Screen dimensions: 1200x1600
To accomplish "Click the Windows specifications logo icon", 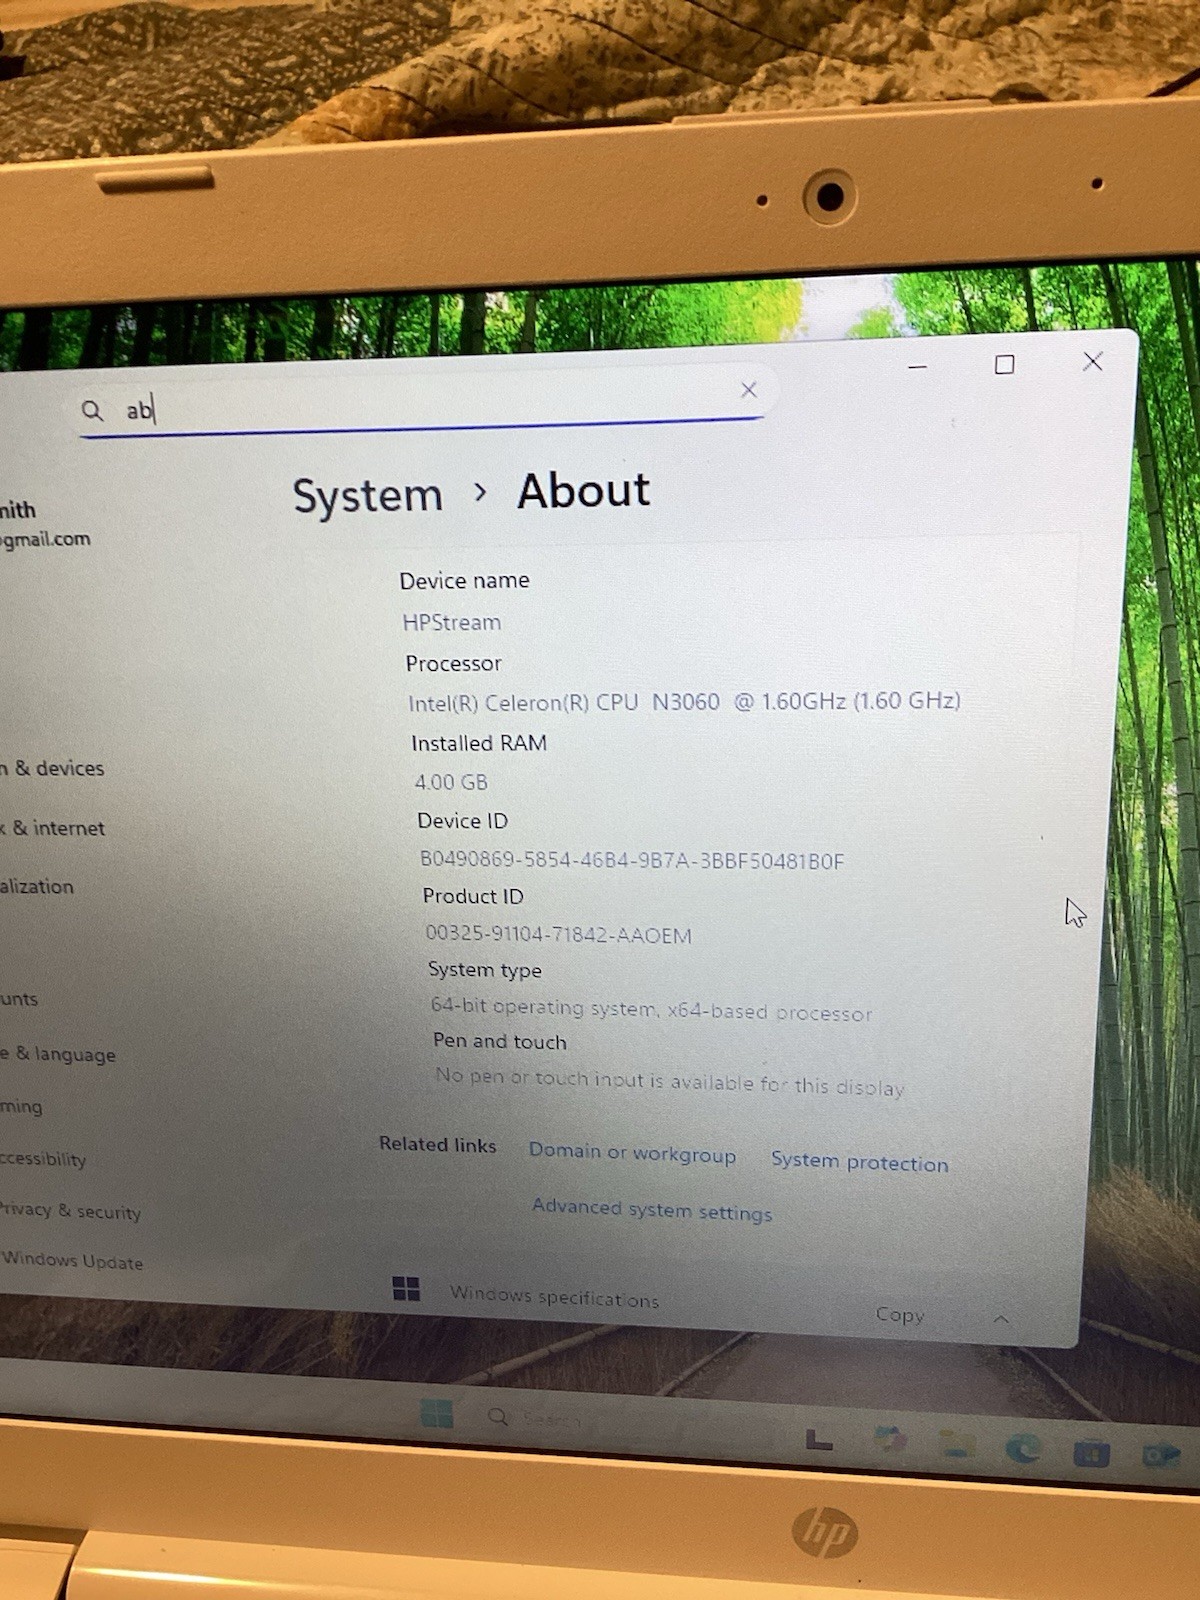I will click(406, 1288).
